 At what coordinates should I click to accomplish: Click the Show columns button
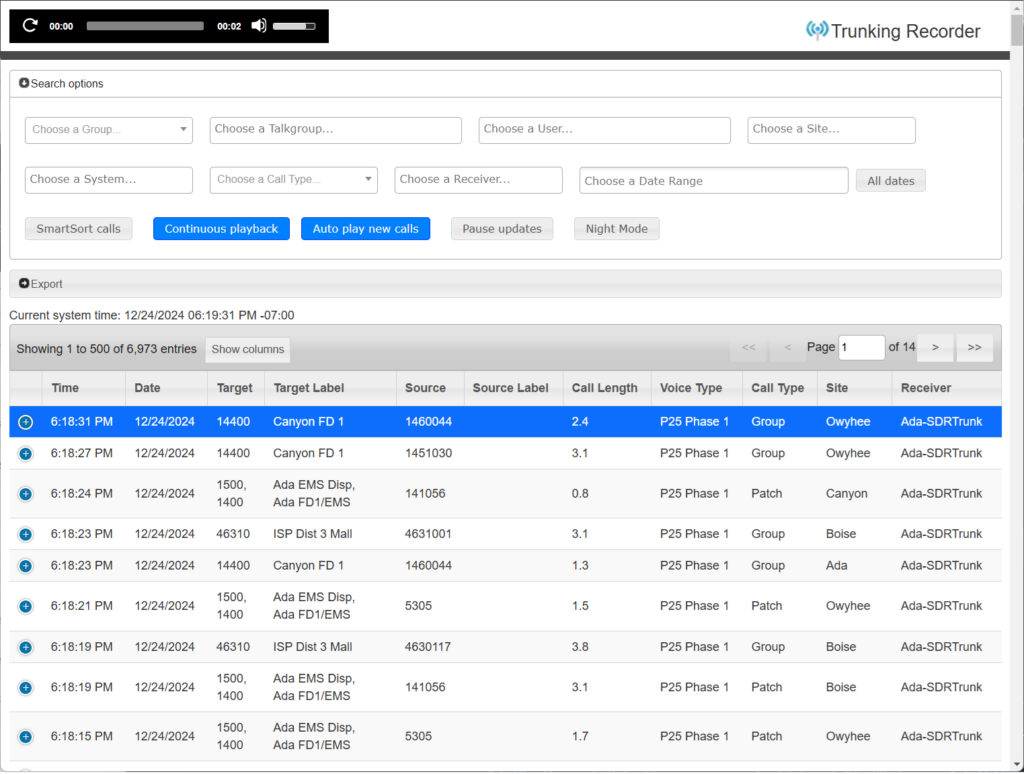248,349
